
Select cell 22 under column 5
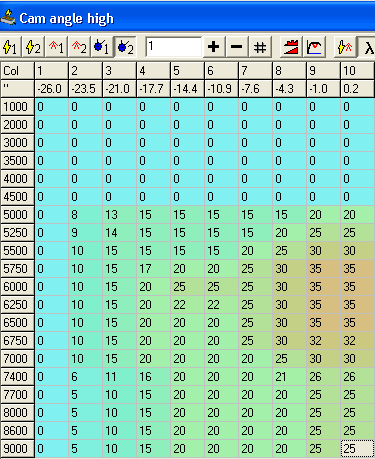(188, 305)
